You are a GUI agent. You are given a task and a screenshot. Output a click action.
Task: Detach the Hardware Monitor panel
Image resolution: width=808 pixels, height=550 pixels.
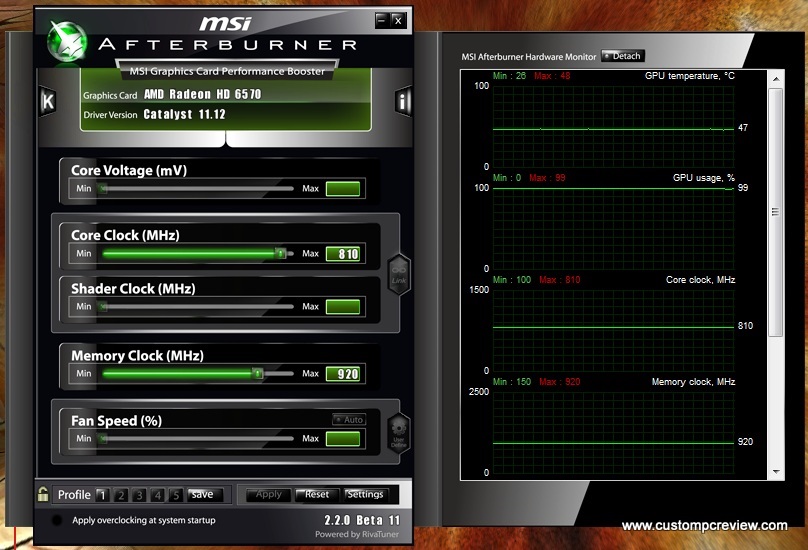(623, 56)
